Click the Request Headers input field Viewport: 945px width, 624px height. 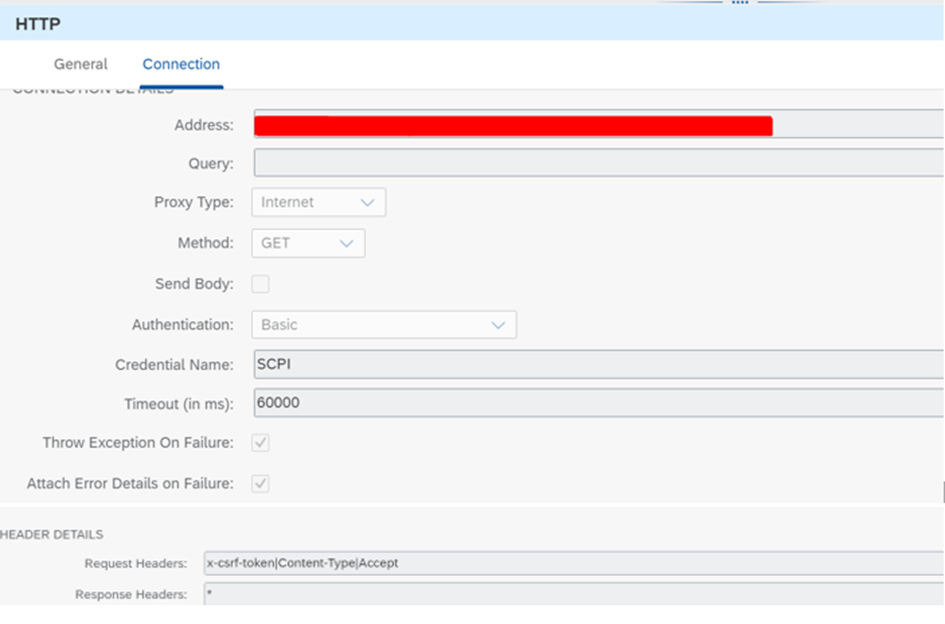(574, 563)
